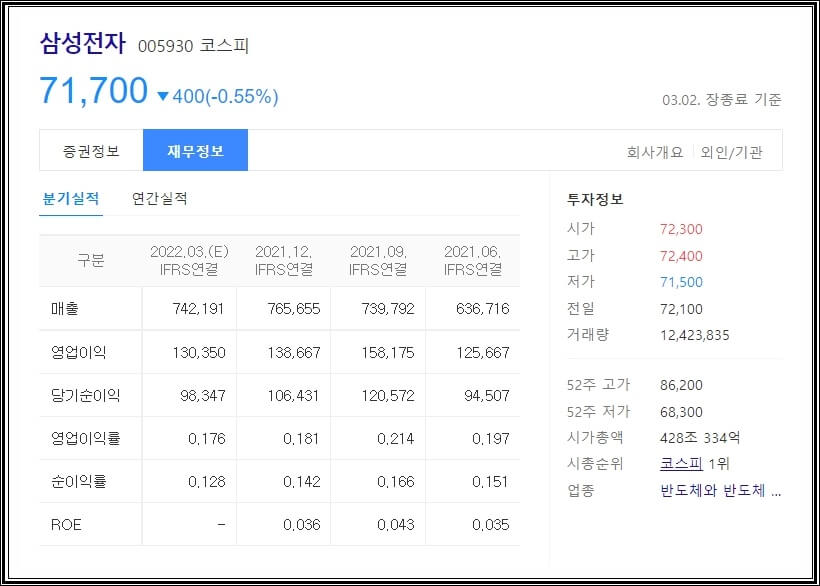Screen dimensions: 820x586
Task: Click the 매출 row label
Action: click(64, 308)
